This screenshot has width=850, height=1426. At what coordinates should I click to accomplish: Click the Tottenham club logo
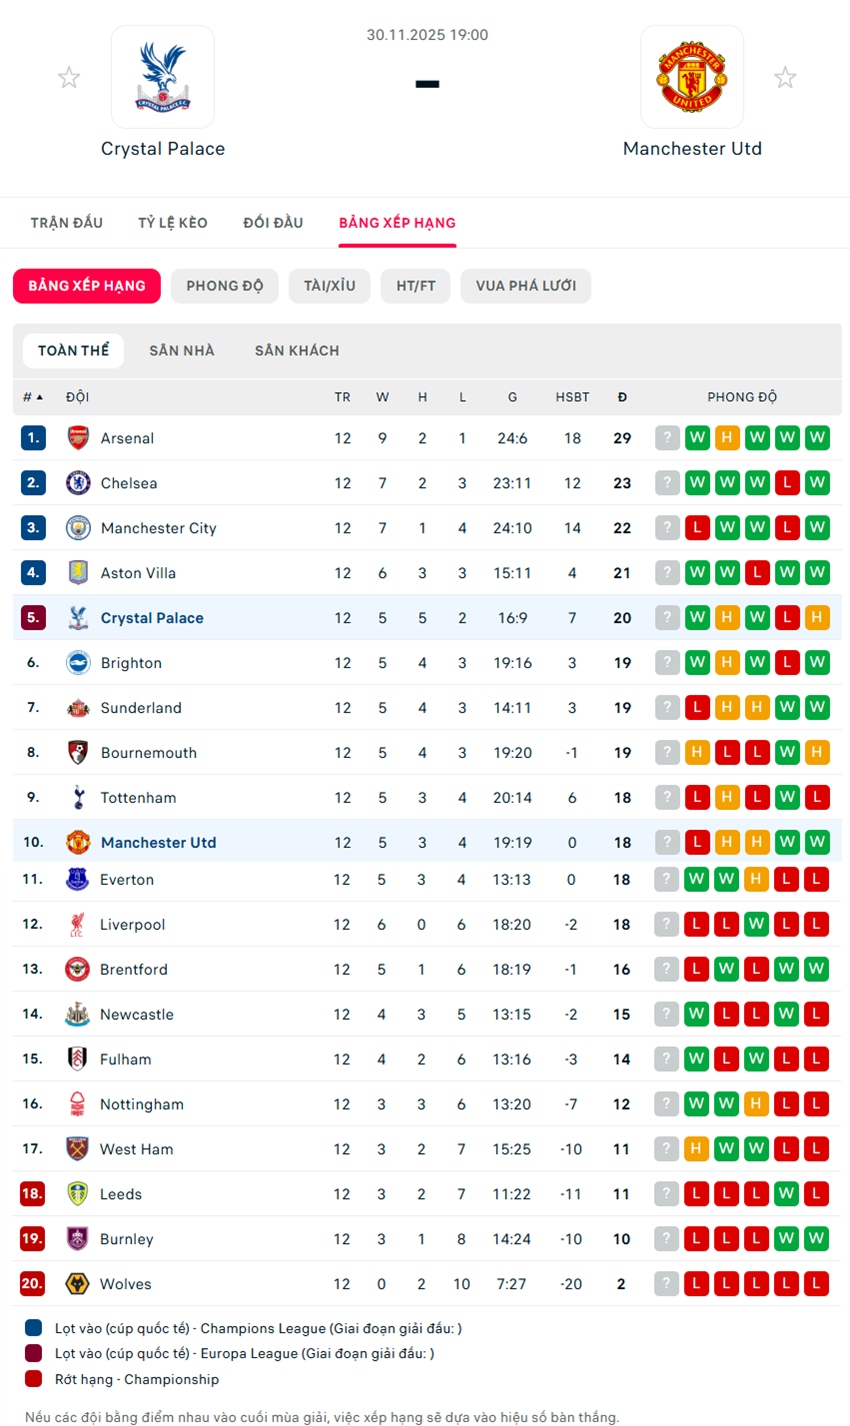pyautogui.click(x=78, y=798)
